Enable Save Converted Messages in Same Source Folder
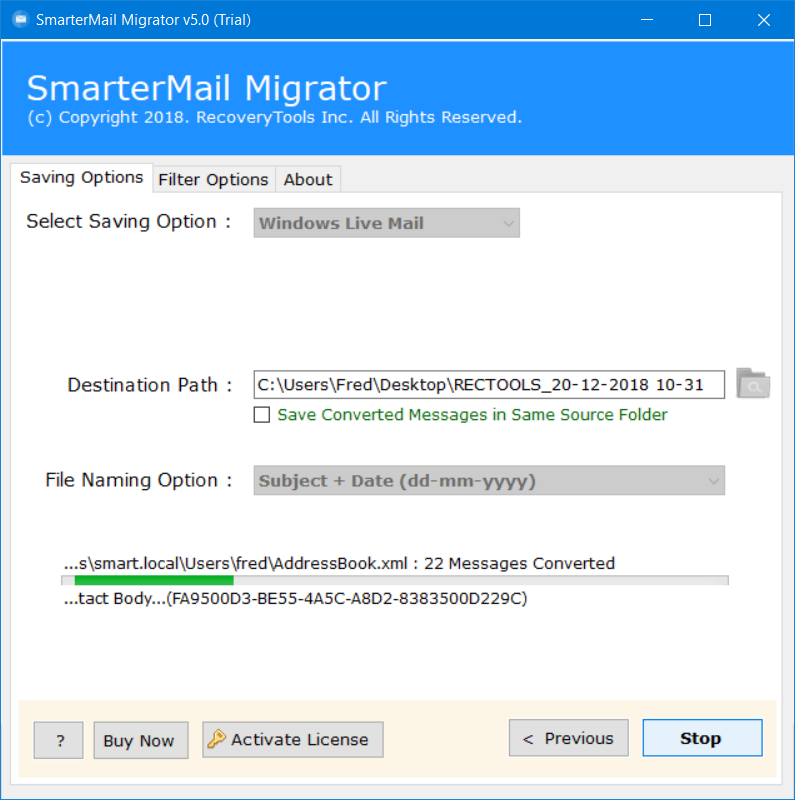Screen dimensions: 795x800 click(x=262, y=415)
